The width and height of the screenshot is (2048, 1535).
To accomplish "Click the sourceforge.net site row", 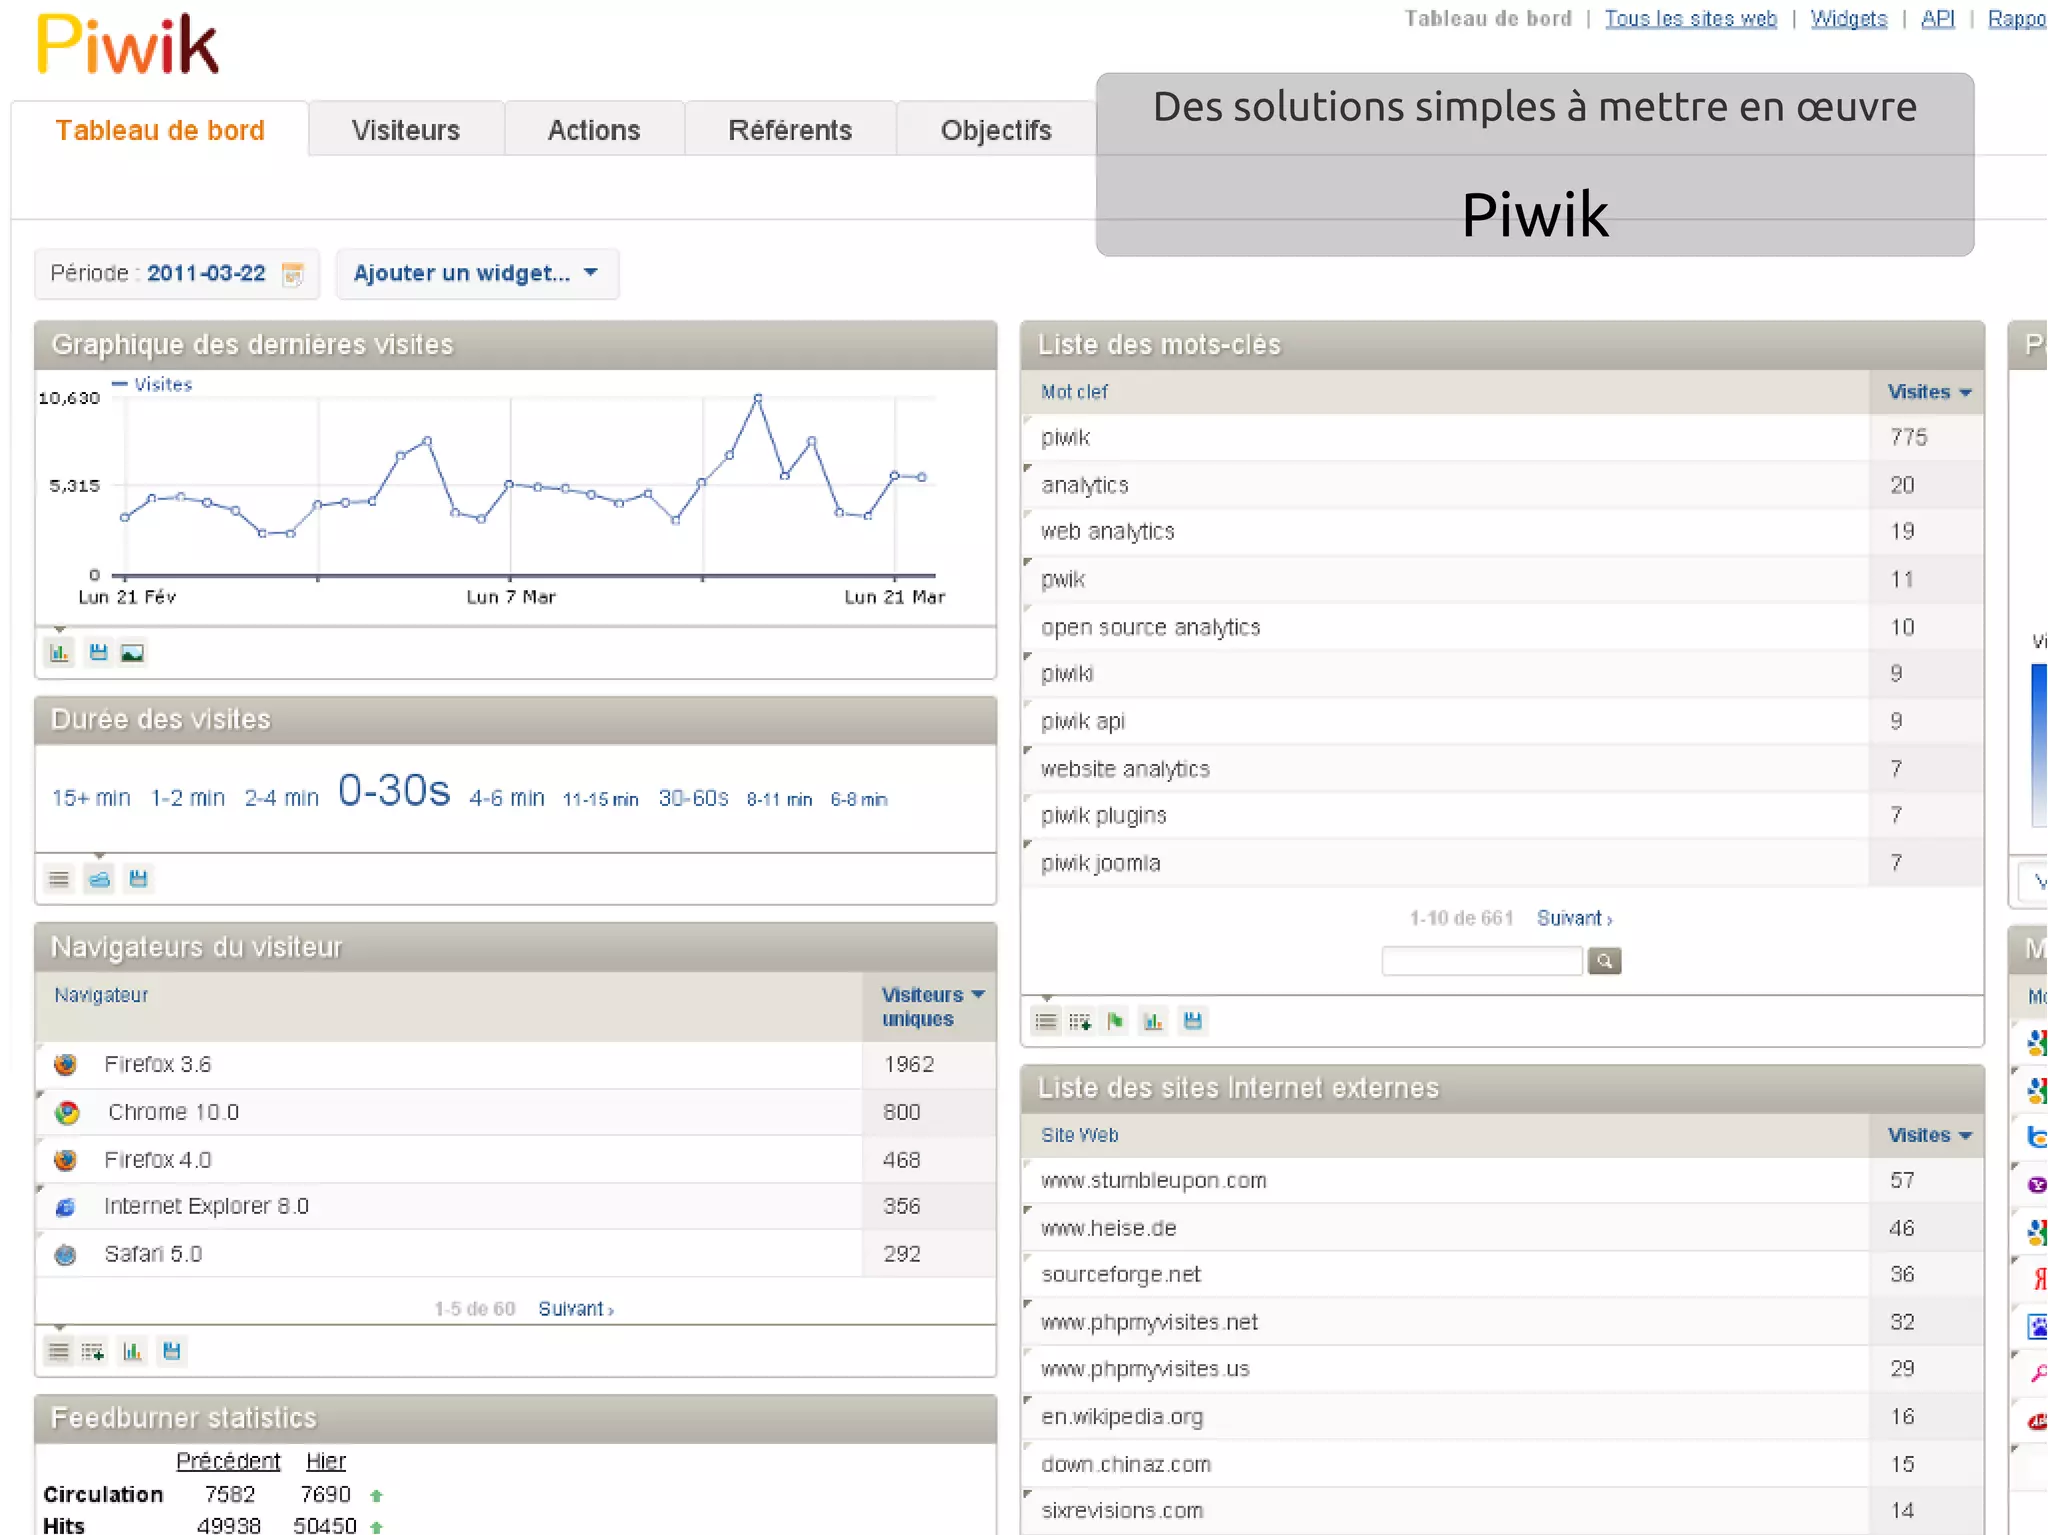I will 1502,1275.
